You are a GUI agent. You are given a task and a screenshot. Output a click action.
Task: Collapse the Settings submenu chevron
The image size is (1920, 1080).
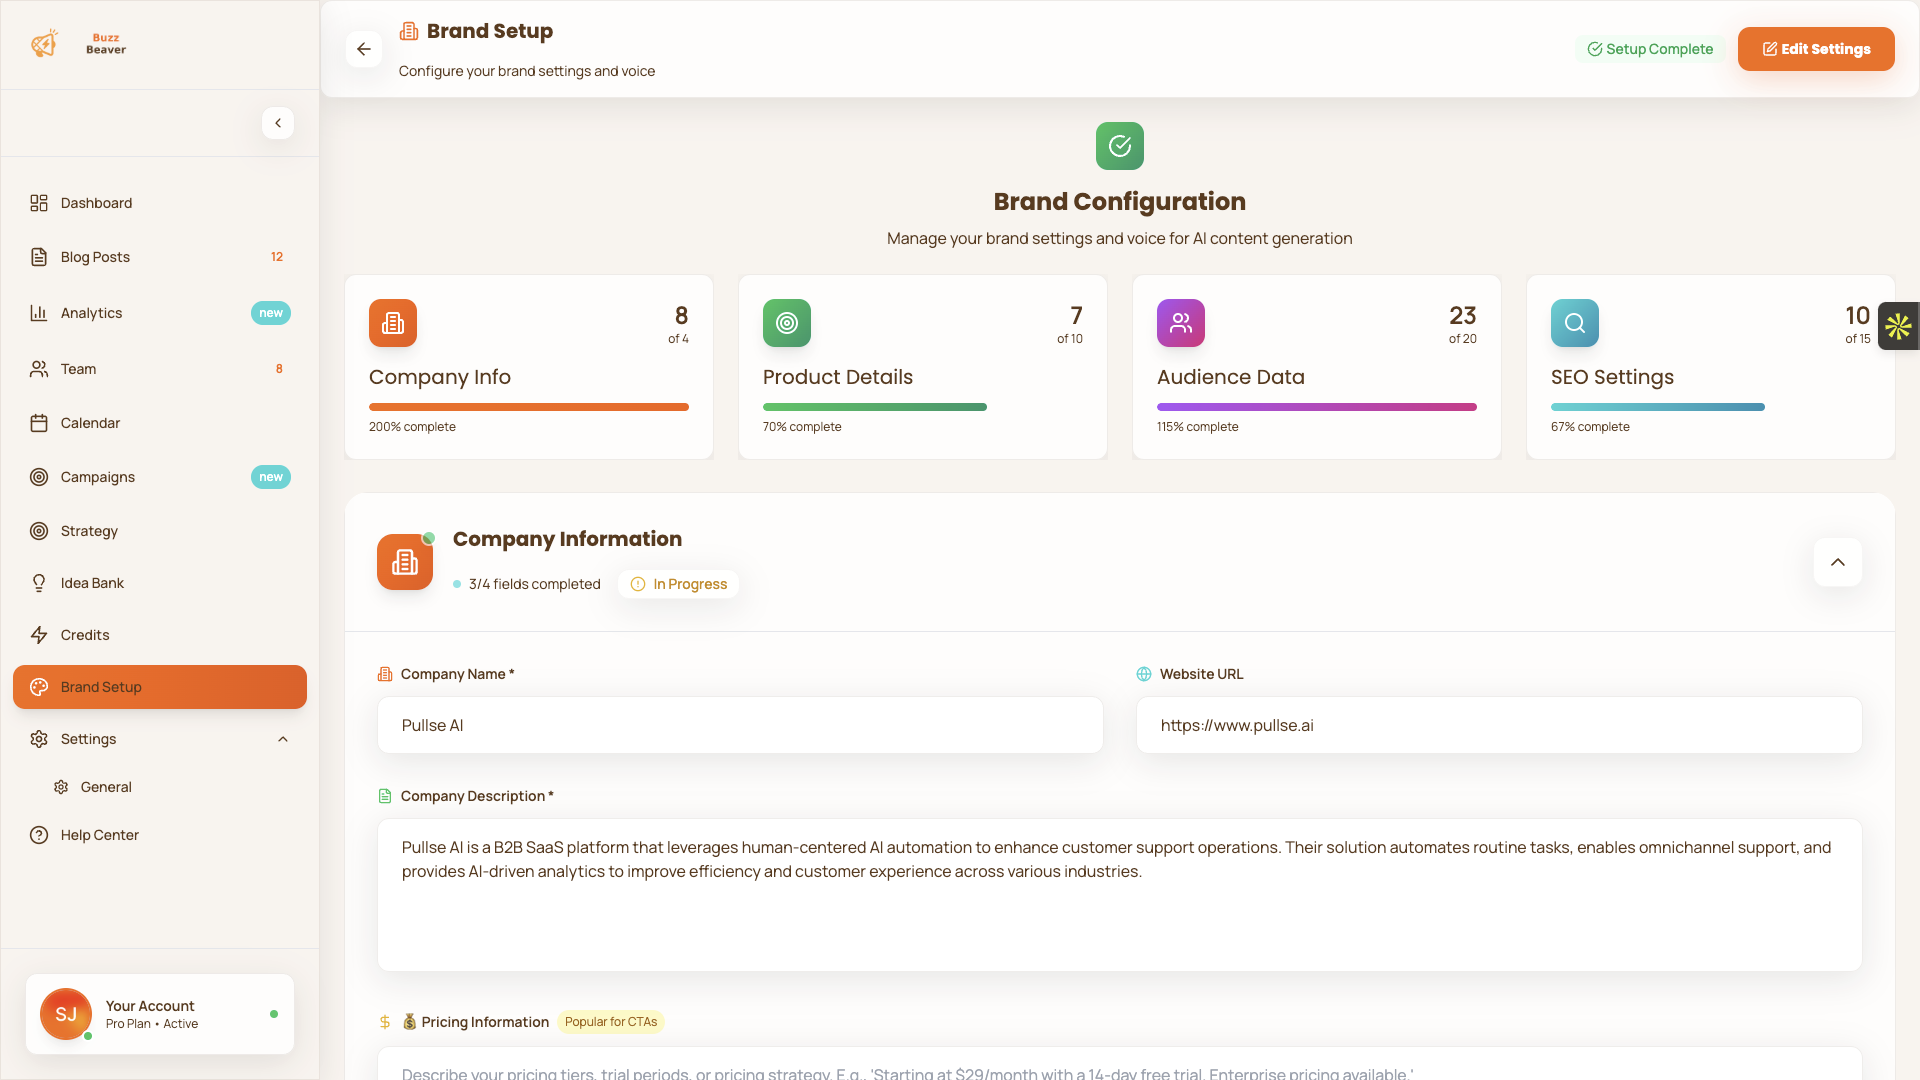point(283,739)
